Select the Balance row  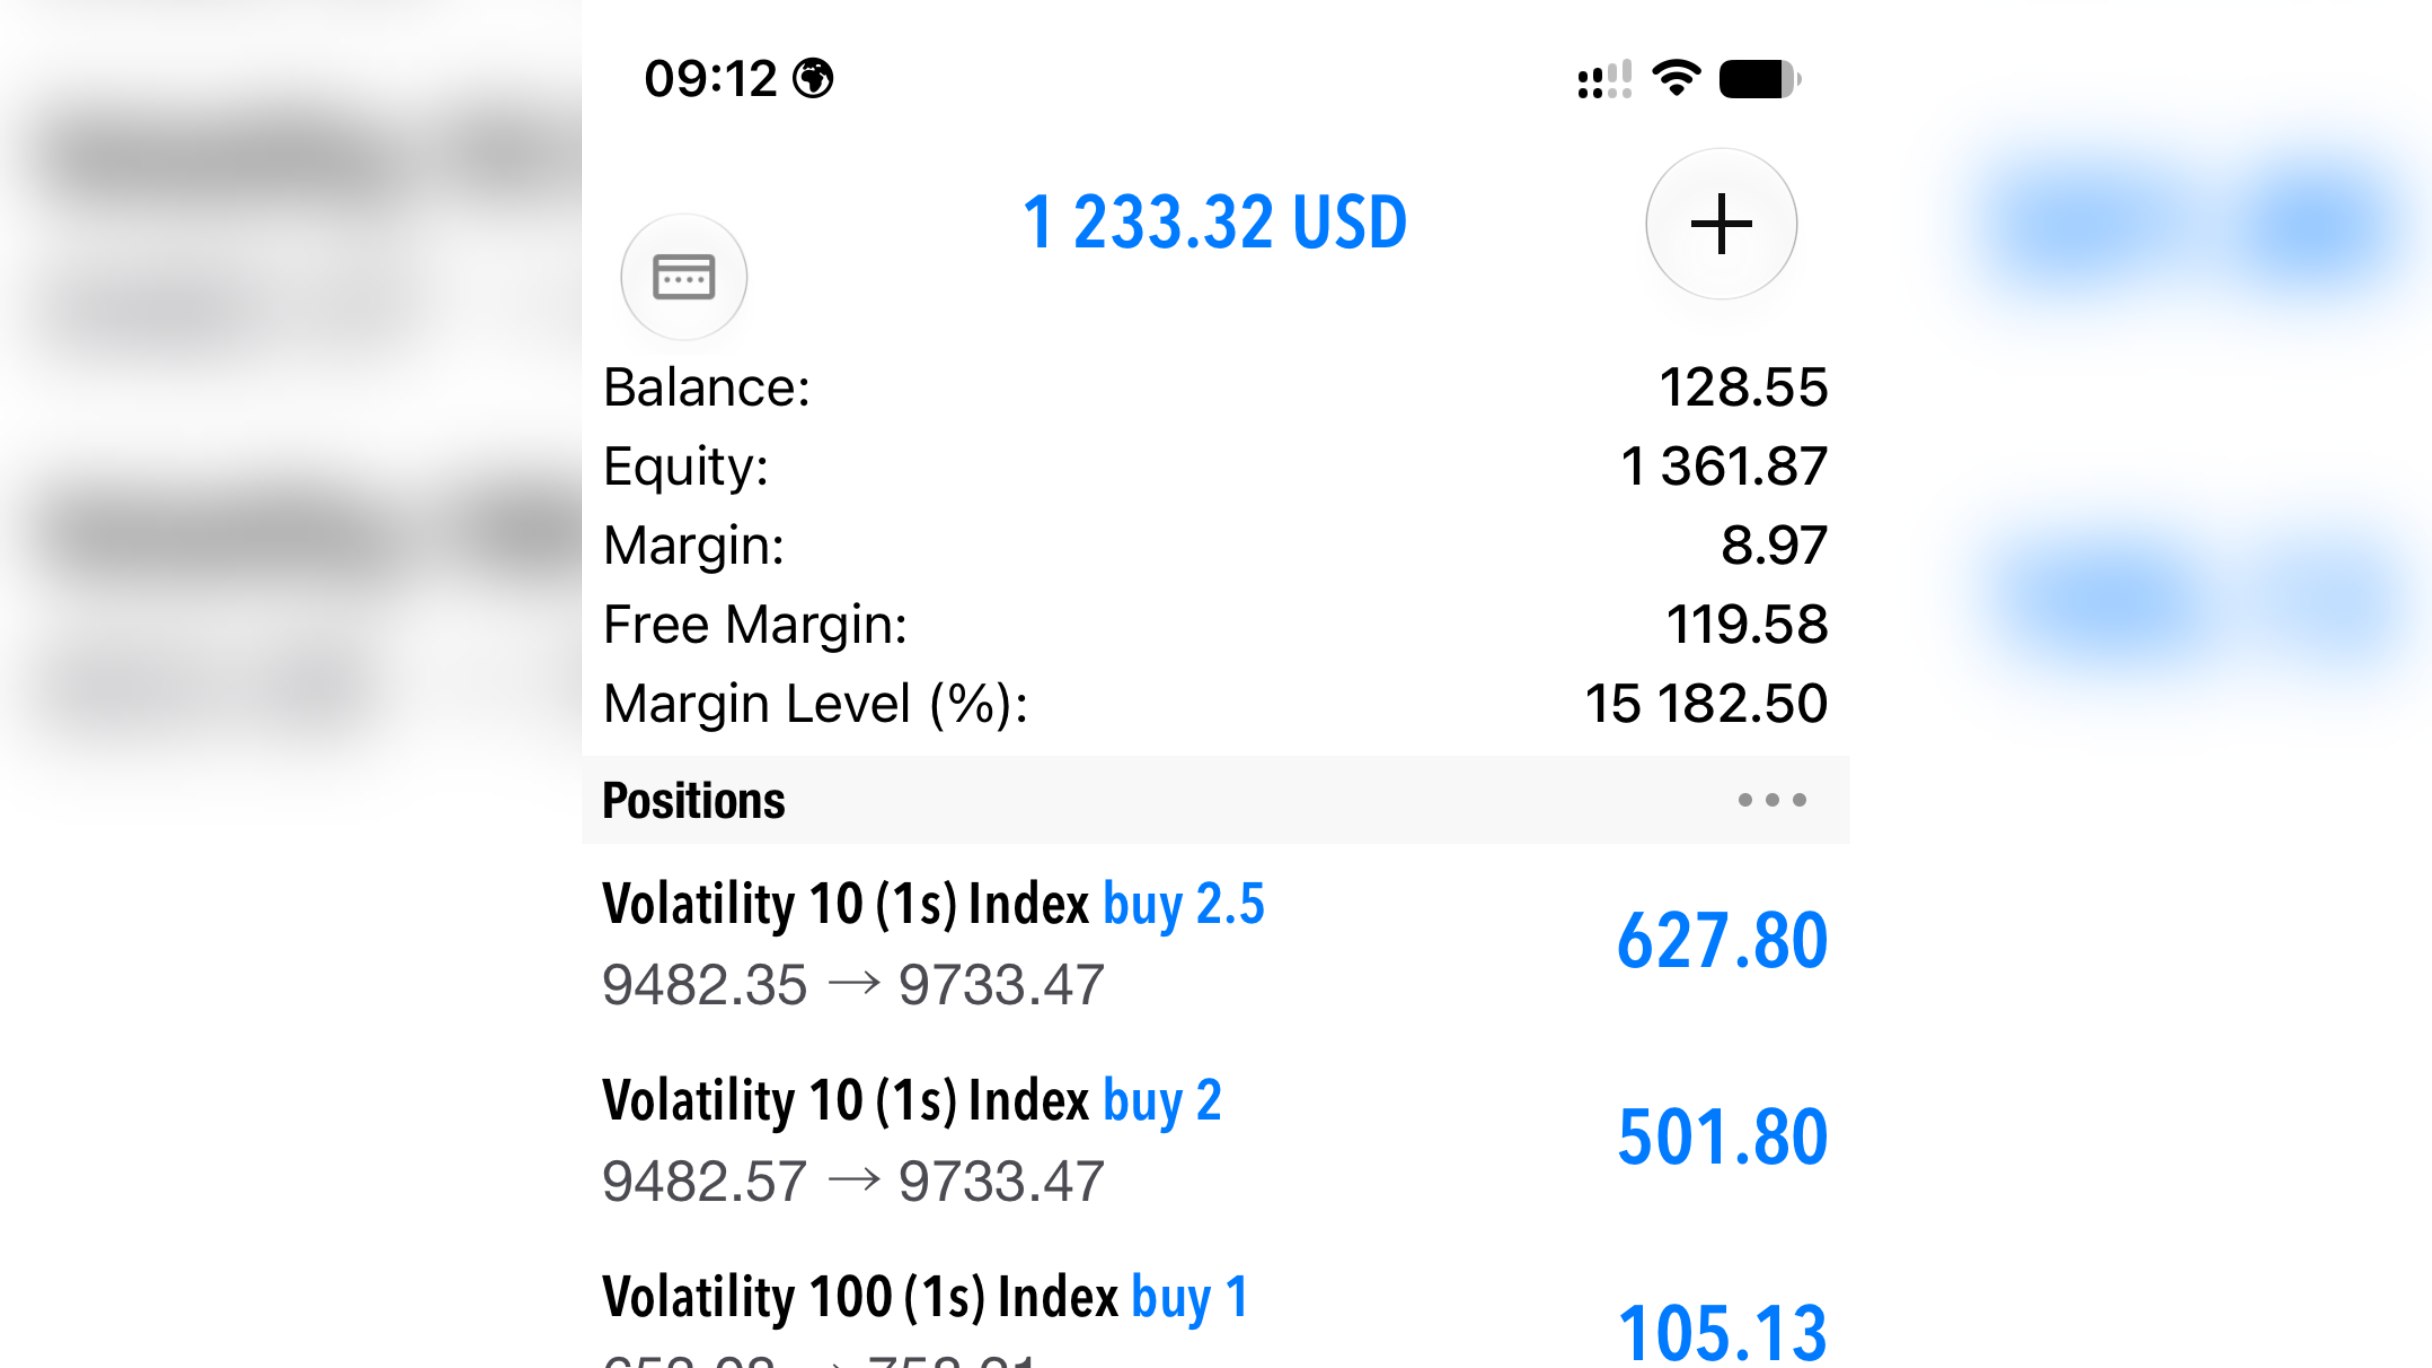(1215, 387)
